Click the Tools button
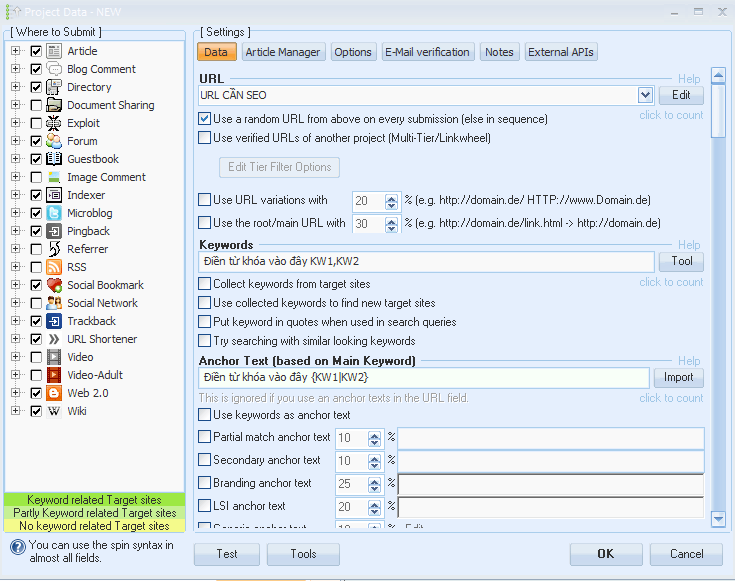Screen dimensions: 735x581 (303, 554)
